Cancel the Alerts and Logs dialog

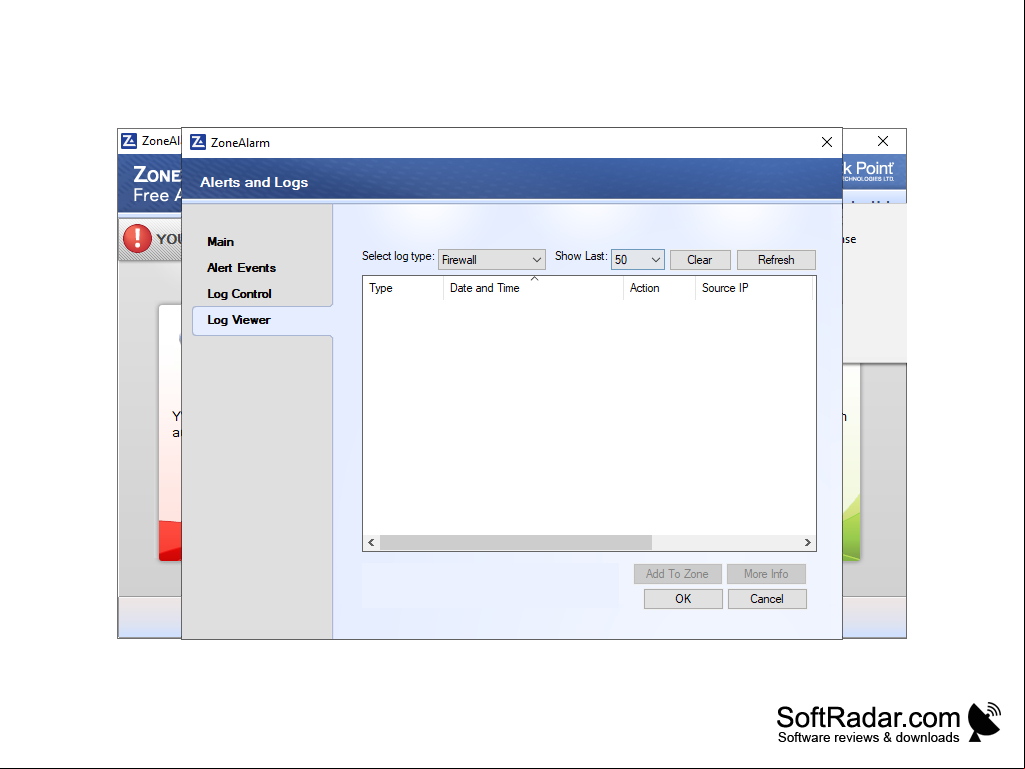pos(767,598)
